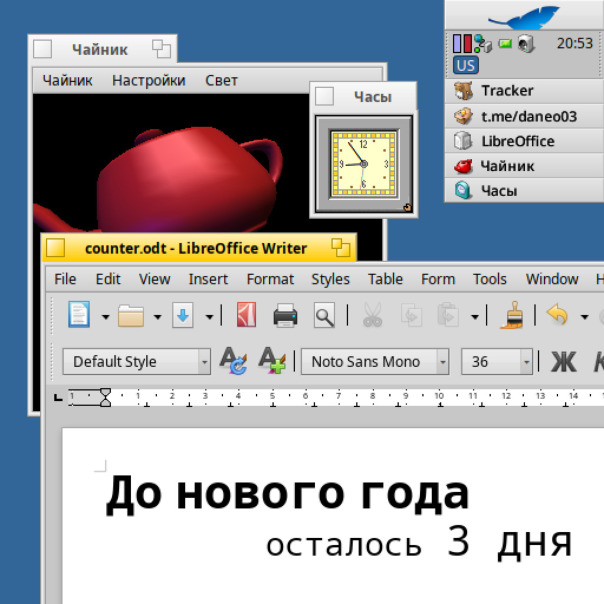
Task: Open the Insert menu in Writer
Action: (x=208, y=279)
